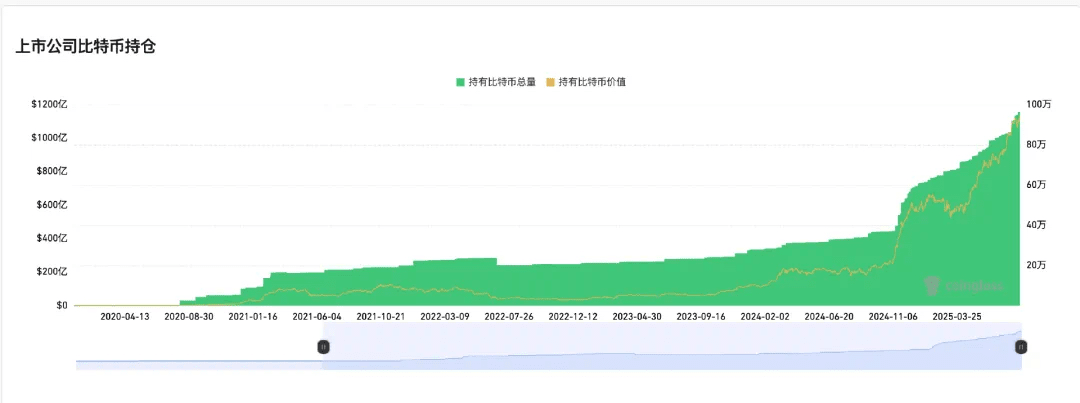Image resolution: width=1080 pixels, height=403 pixels.
Task: Click the 2024-06-20 date label
Action: pyautogui.click(x=829, y=316)
